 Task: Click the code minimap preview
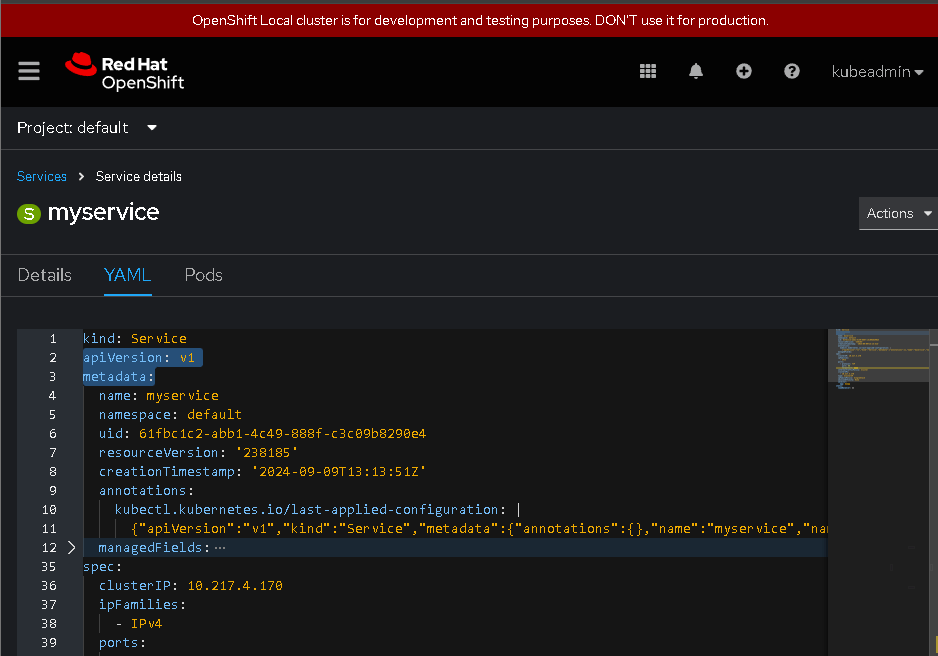[x=878, y=359]
